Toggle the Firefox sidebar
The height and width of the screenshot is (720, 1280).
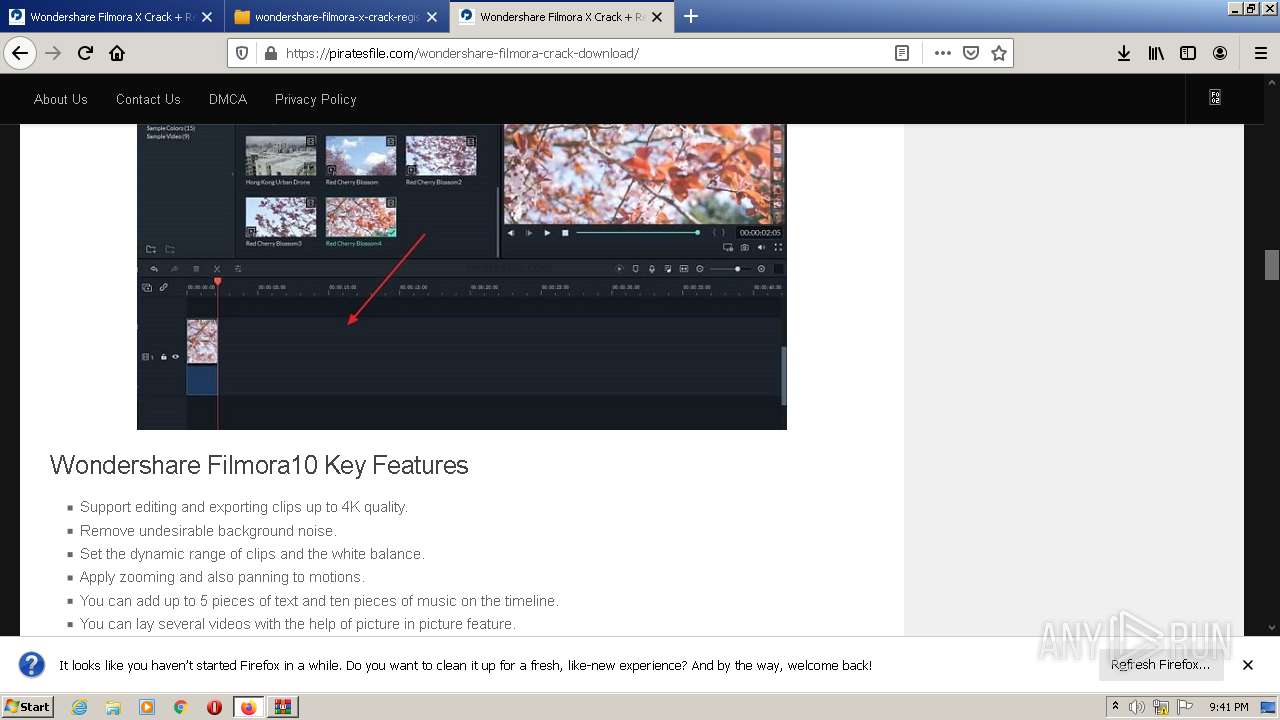coord(1188,53)
